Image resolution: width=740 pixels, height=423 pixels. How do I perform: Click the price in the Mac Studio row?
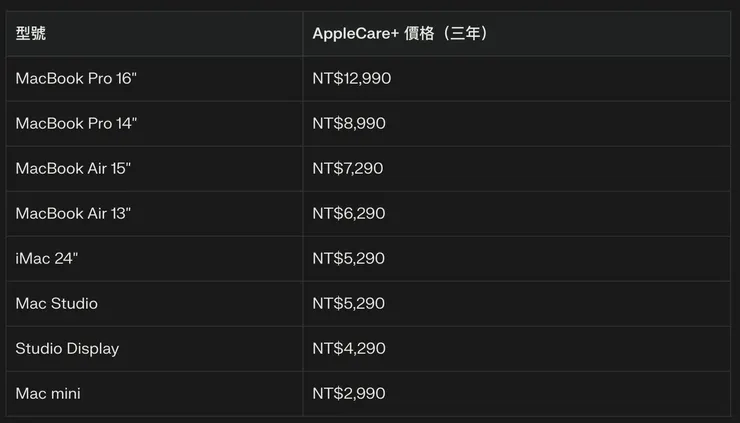(x=348, y=304)
